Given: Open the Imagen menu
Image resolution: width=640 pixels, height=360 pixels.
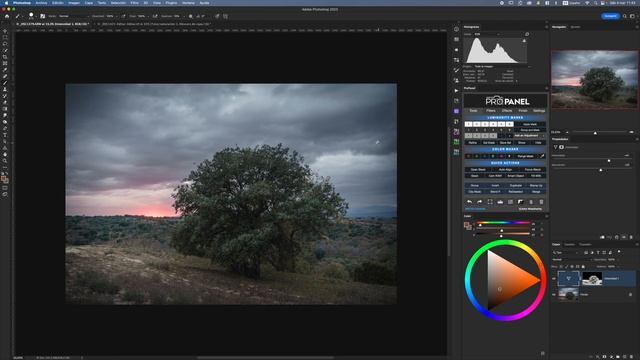Looking at the screenshot, I should coord(74,3).
